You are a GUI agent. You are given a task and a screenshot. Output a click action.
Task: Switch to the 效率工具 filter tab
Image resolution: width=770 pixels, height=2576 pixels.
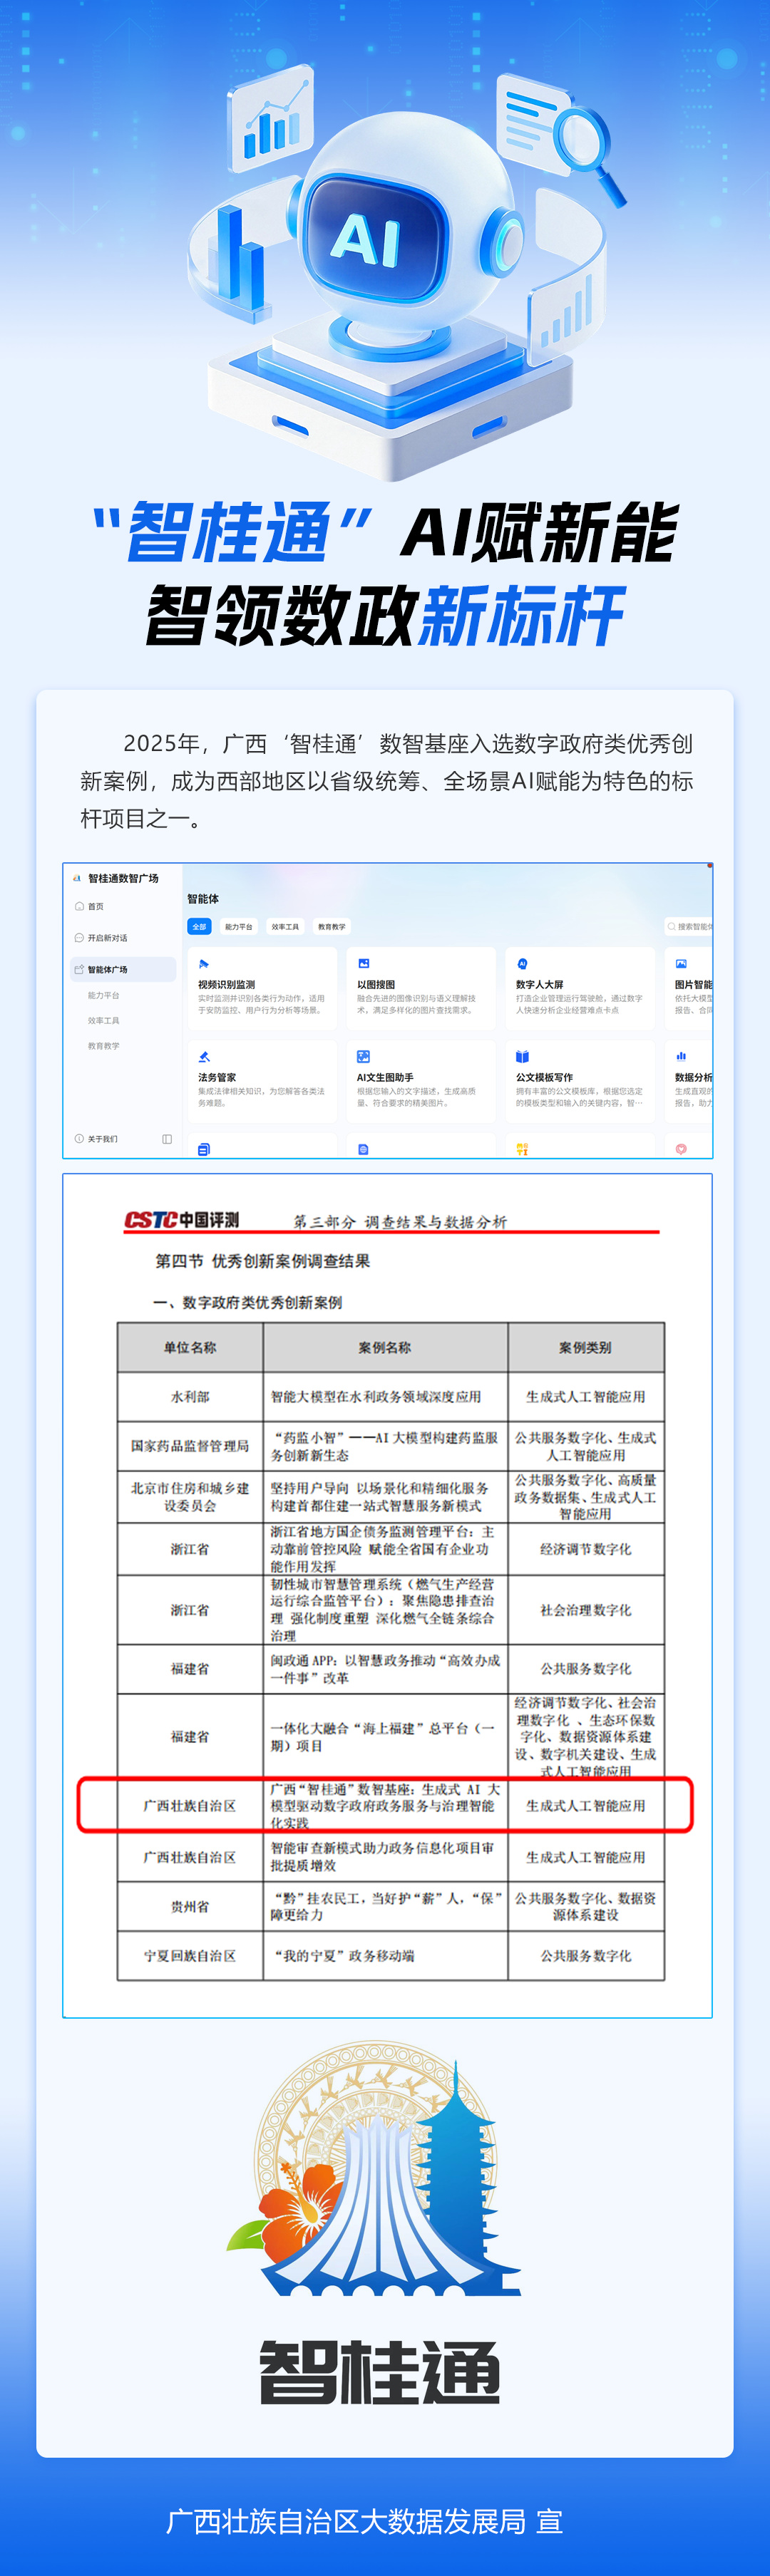coord(285,927)
